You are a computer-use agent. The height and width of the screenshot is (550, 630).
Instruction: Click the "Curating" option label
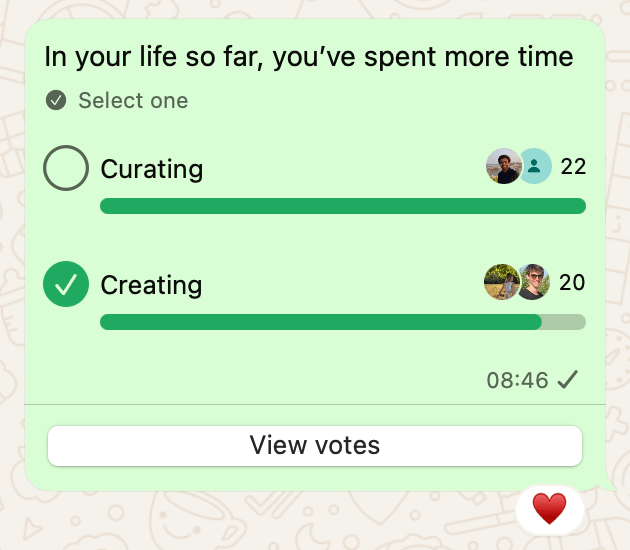[152, 169]
